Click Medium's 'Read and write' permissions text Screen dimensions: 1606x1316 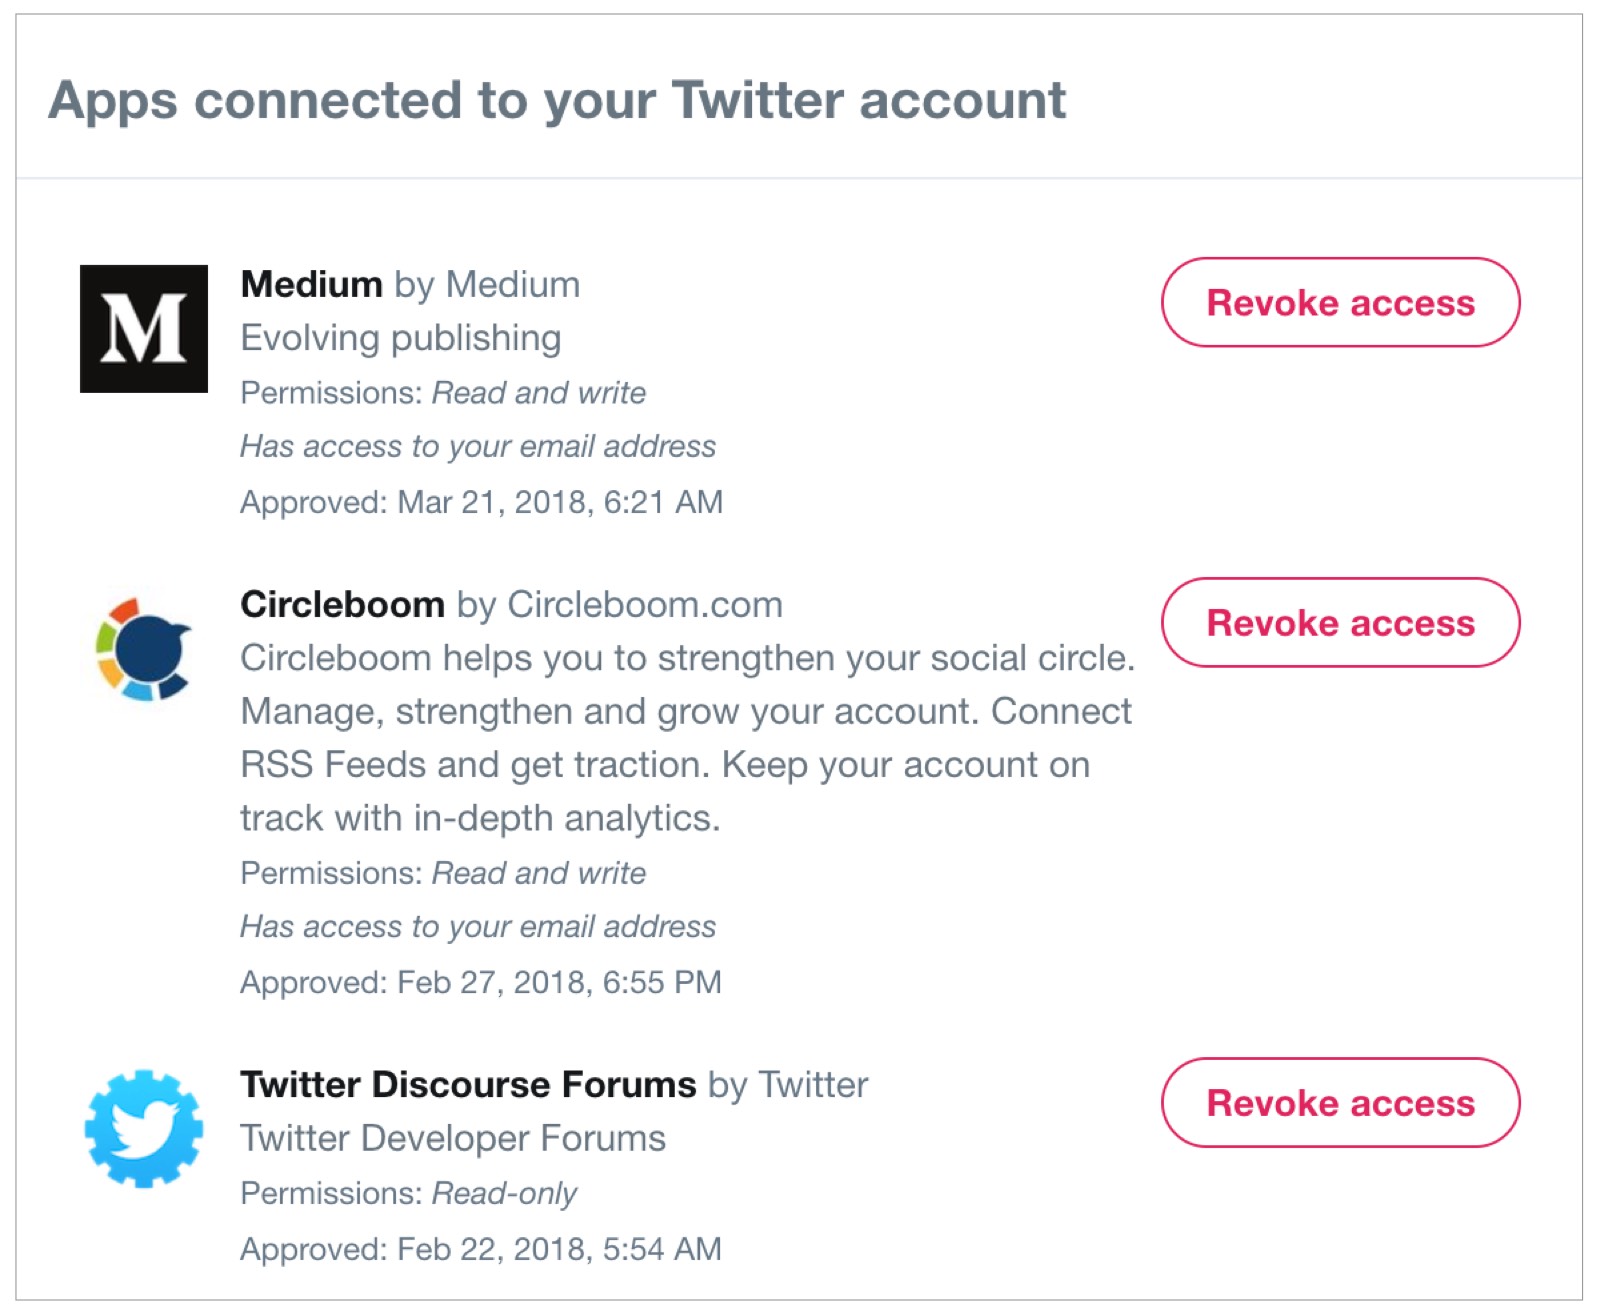[539, 393]
